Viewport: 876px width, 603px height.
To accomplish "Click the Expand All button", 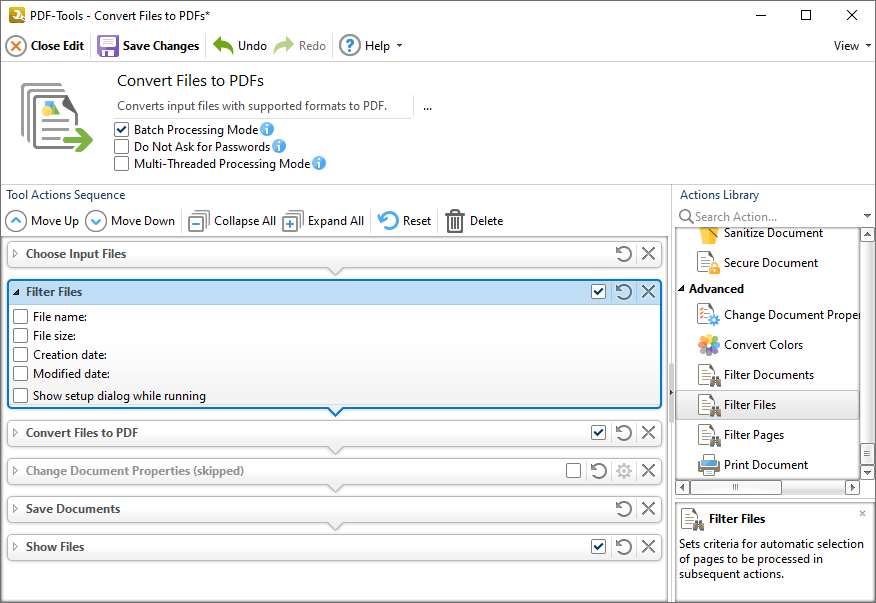I will (323, 220).
